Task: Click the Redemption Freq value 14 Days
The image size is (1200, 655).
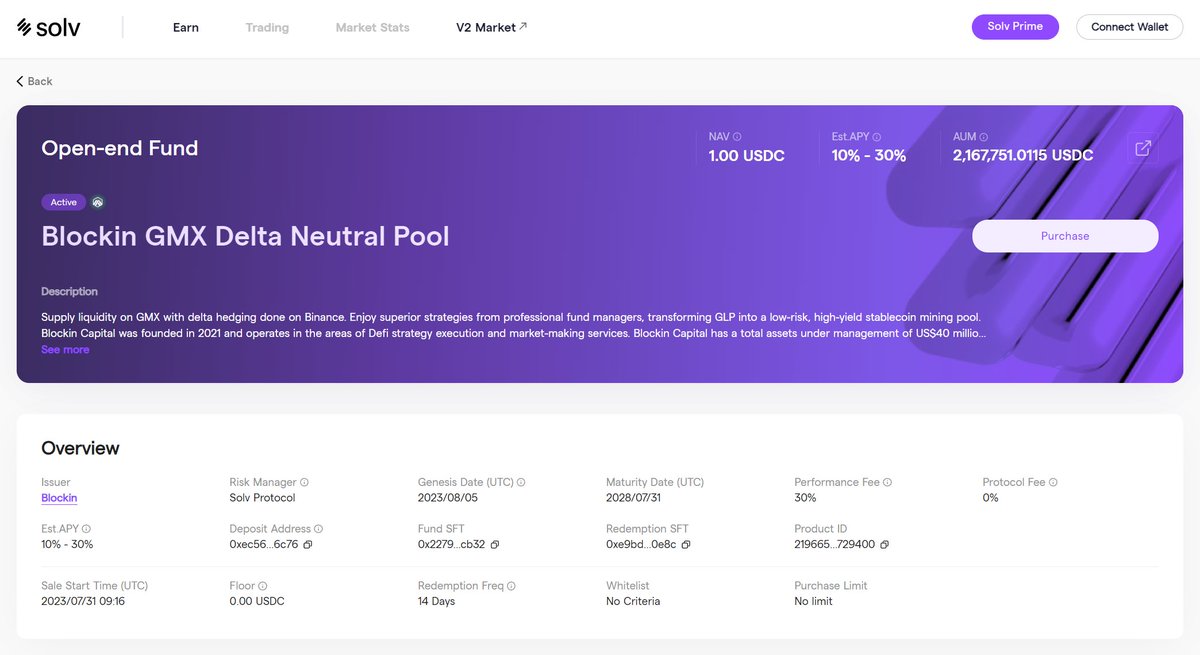Action: point(436,602)
